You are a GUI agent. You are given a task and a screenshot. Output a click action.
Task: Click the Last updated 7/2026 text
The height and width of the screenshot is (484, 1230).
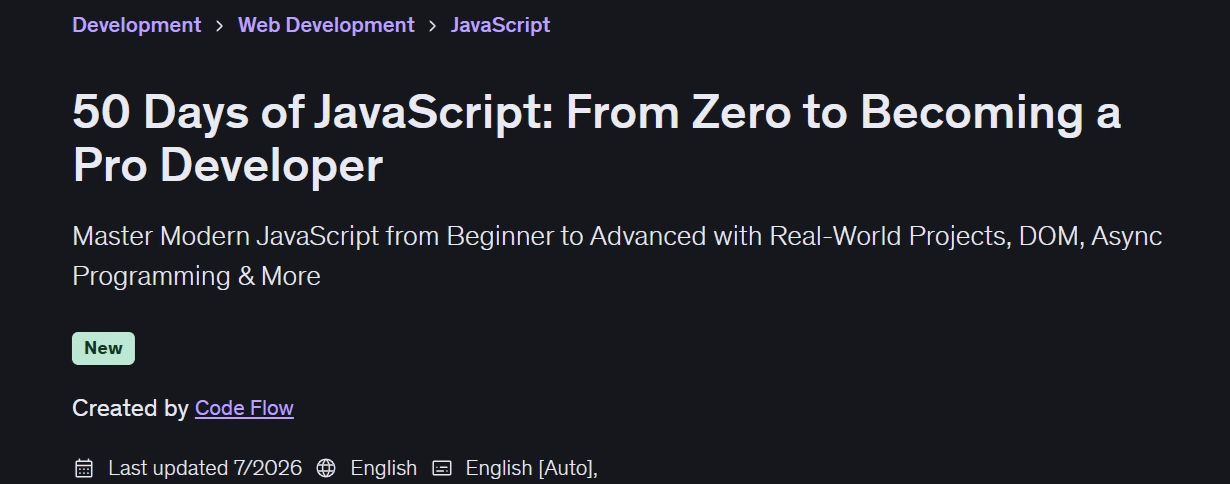[x=205, y=468]
